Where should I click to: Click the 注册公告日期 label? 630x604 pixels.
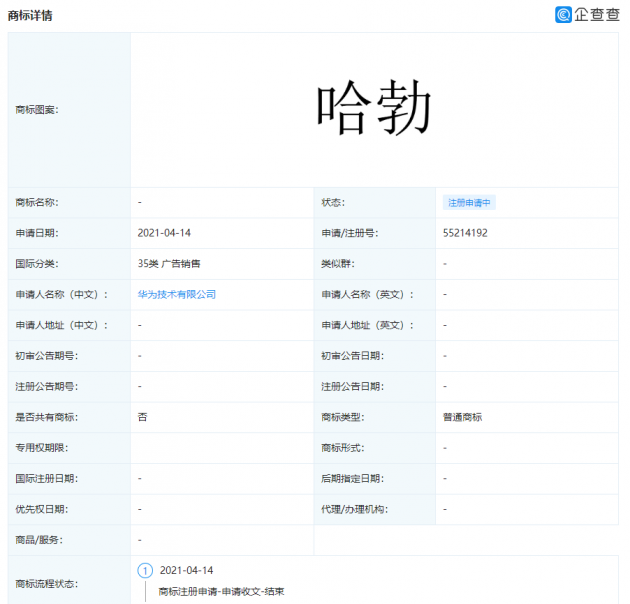pyautogui.click(x=352, y=387)
